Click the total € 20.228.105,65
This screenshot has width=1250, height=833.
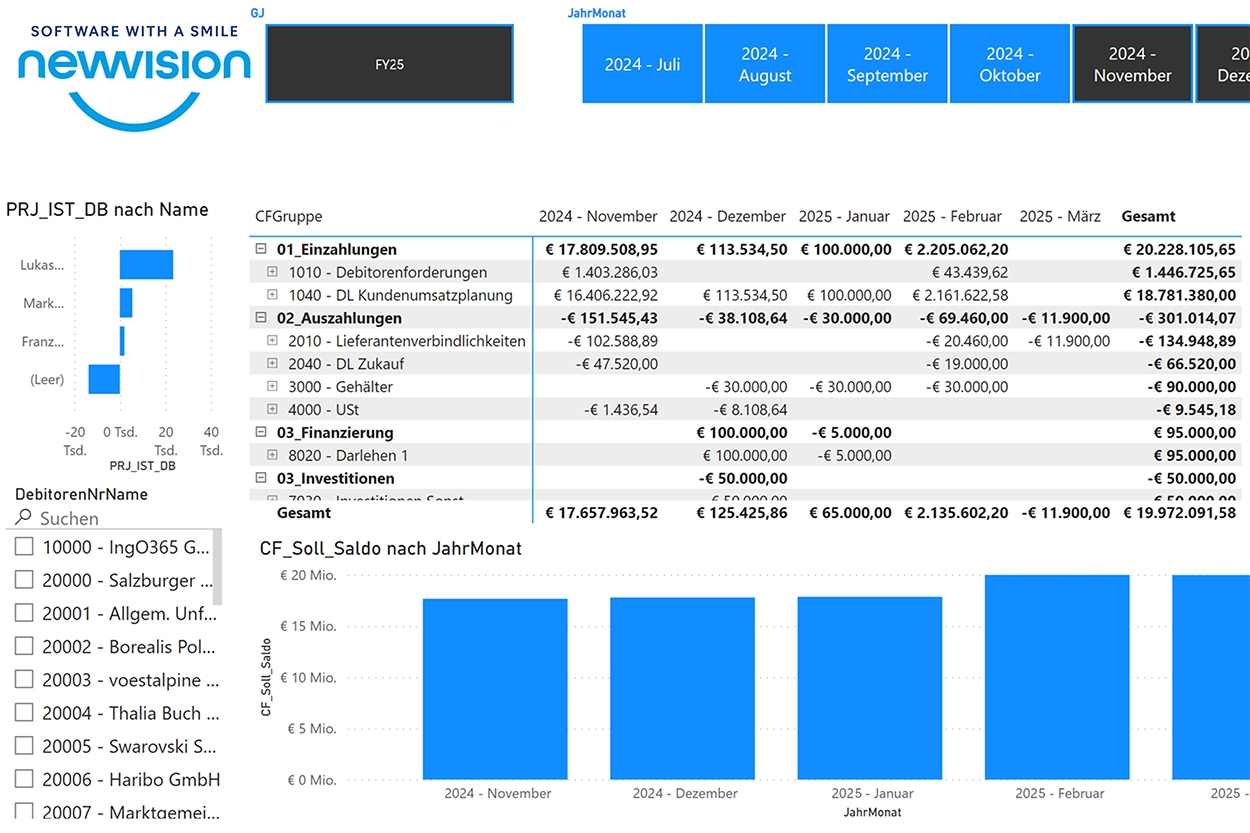1179,250
